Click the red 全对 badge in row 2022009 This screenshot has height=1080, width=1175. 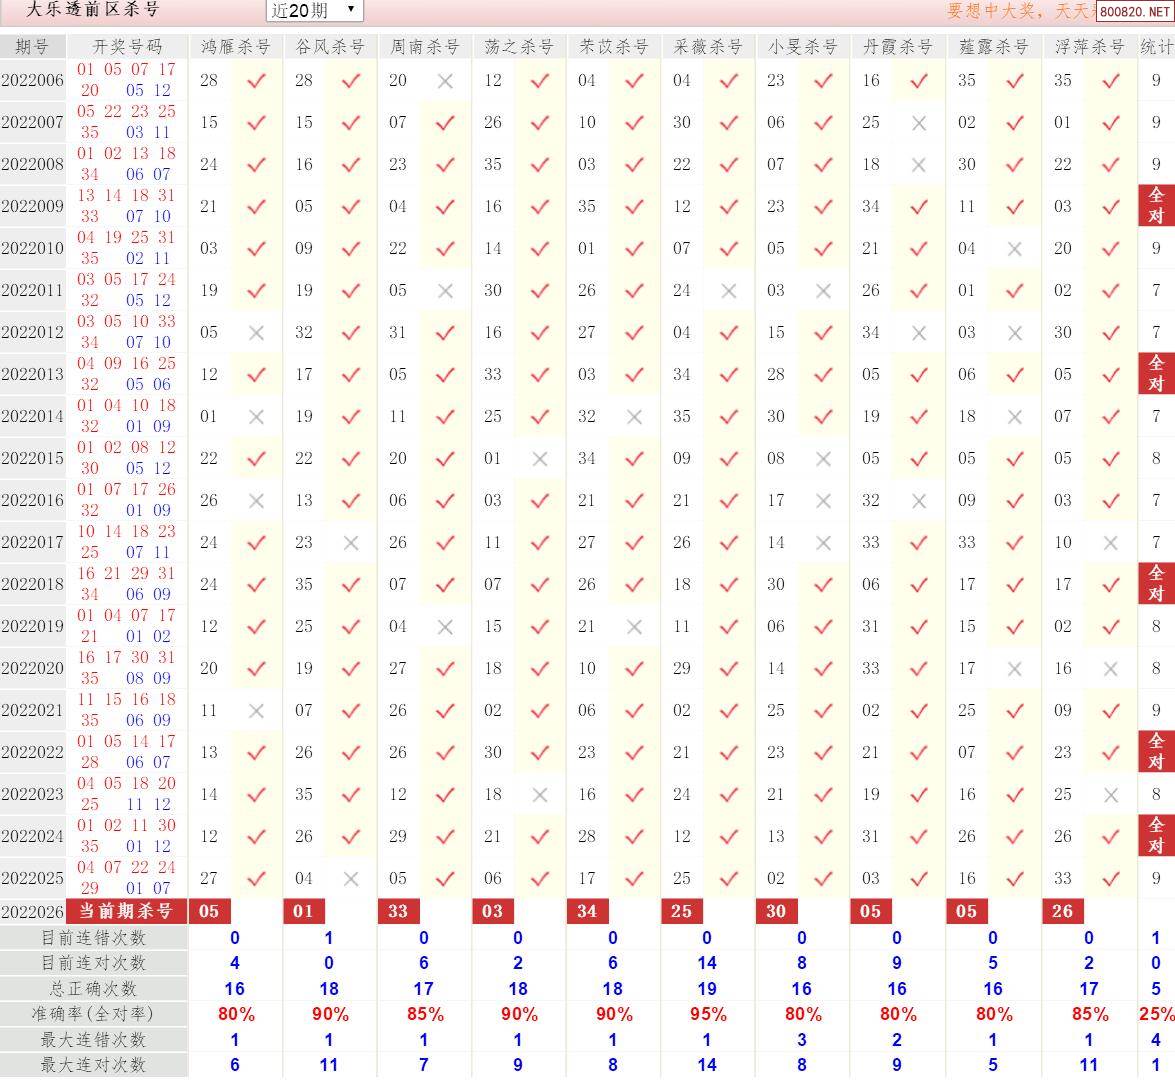tap(1156, 206)
